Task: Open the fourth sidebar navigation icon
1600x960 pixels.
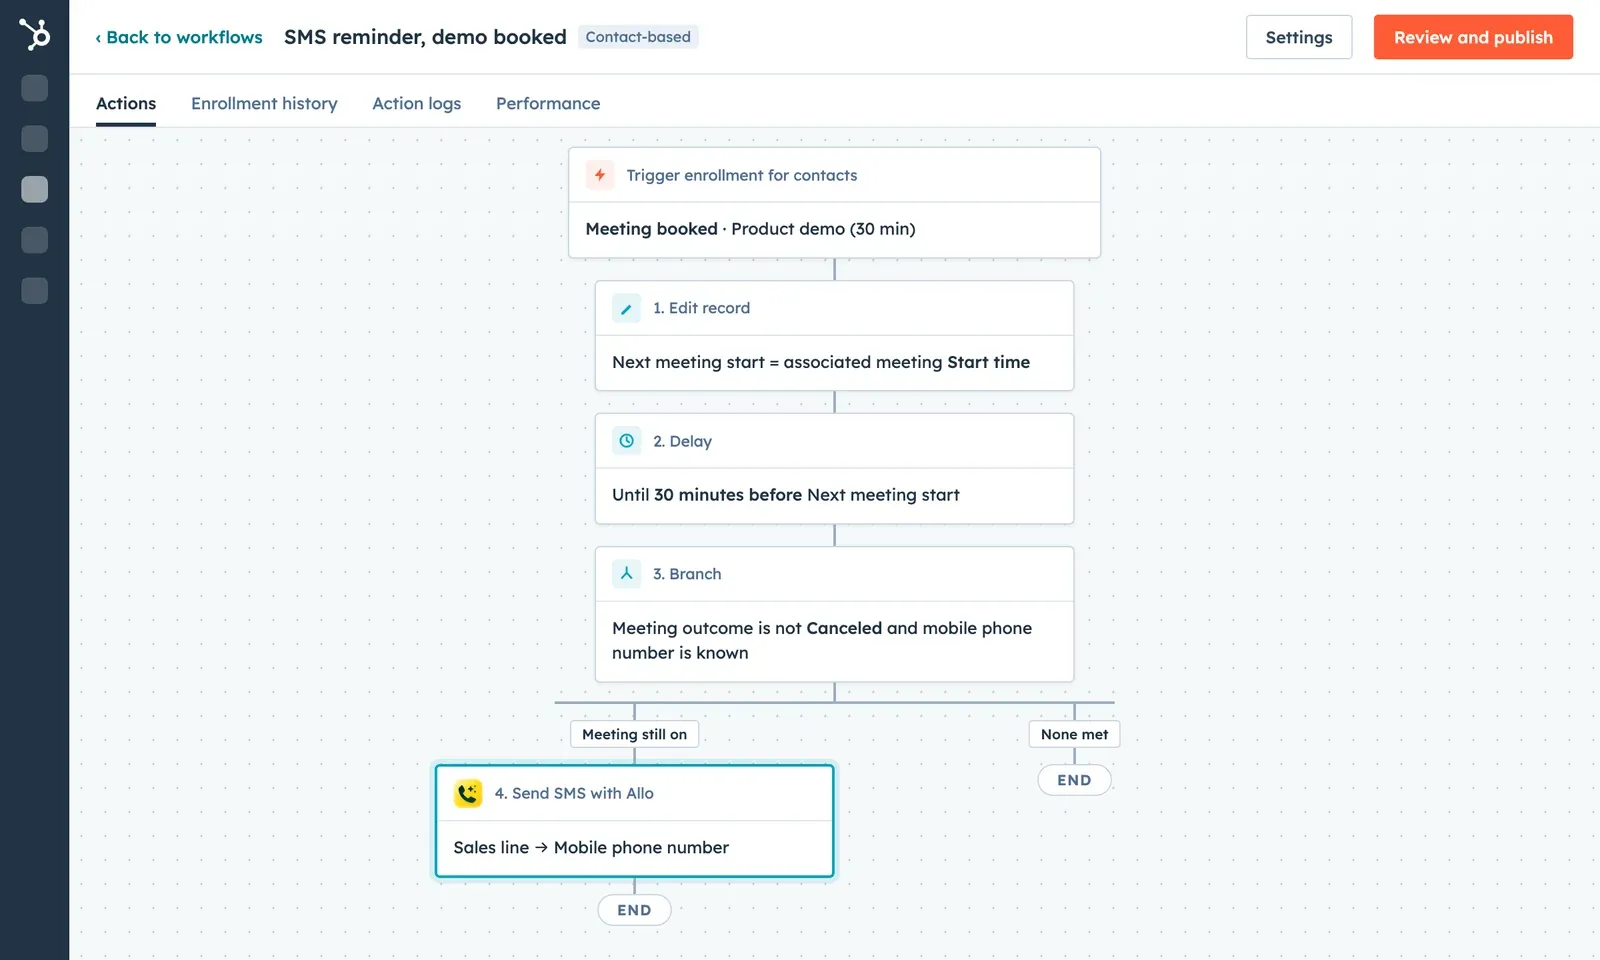Action: coord(35,240)
